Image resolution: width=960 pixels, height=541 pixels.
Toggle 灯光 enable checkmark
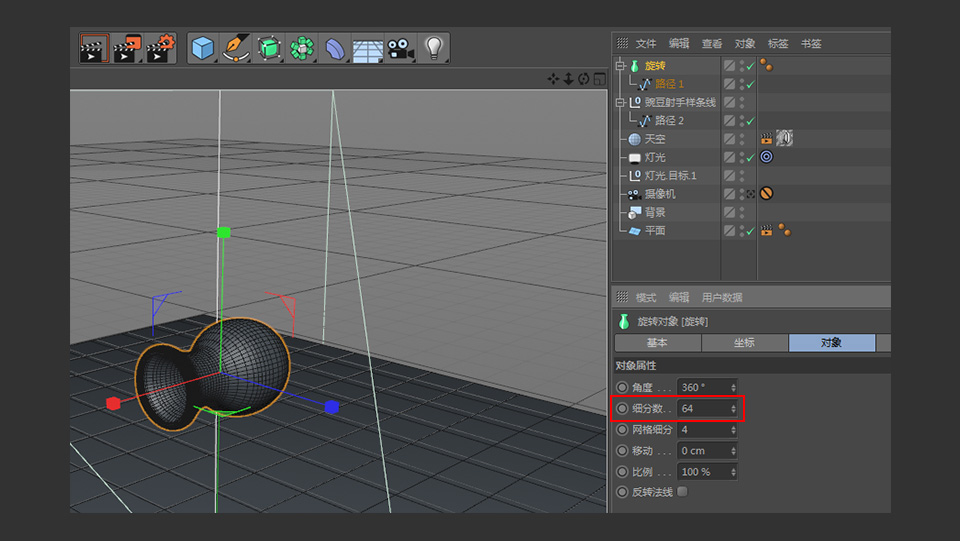(751, 157)
